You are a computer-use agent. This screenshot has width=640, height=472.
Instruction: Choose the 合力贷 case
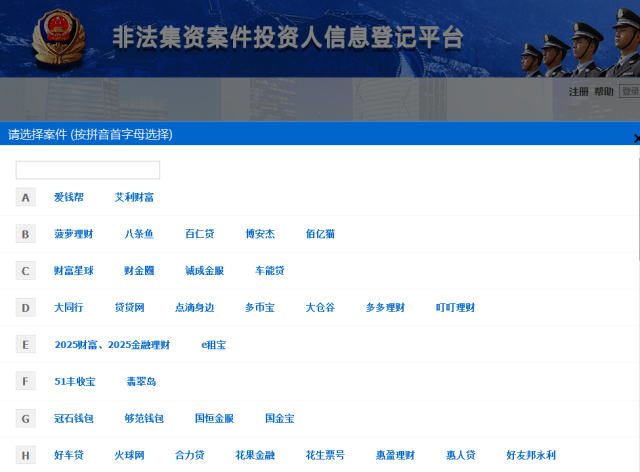coord(190,455)
